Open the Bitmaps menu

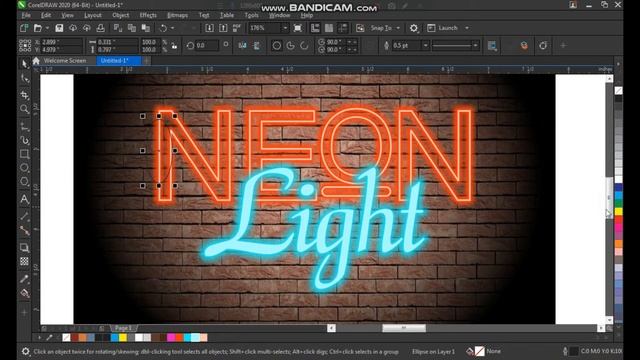point(178,15)
